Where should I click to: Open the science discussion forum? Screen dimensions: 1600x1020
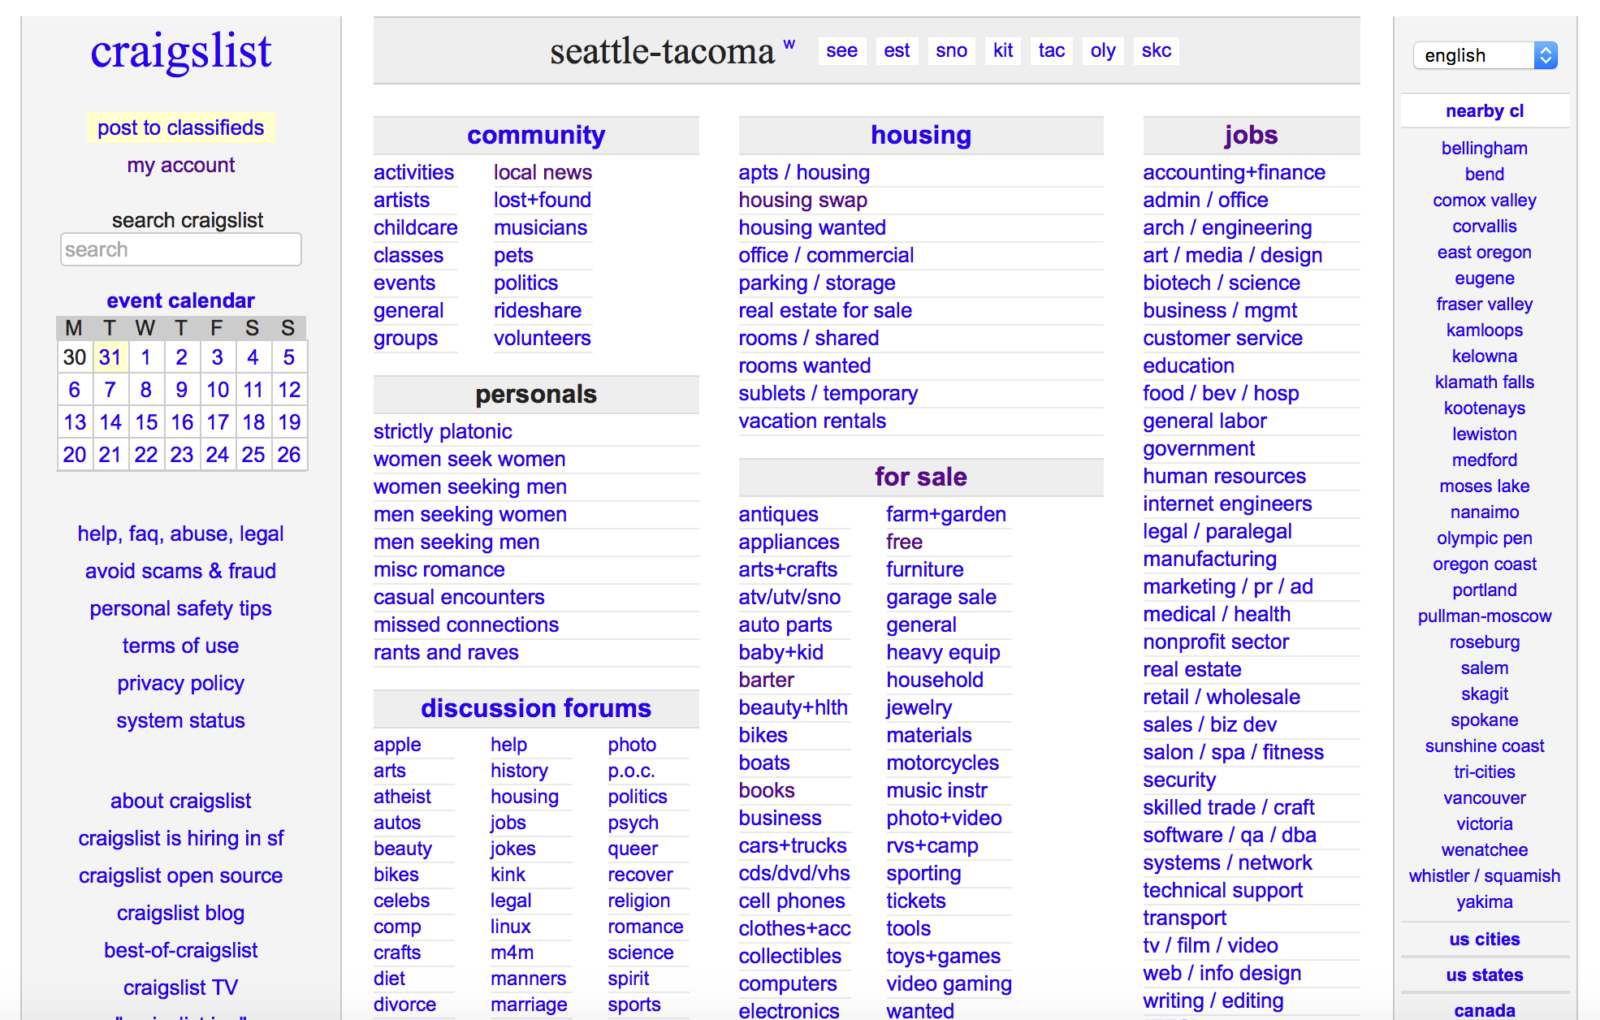[641, 953]
